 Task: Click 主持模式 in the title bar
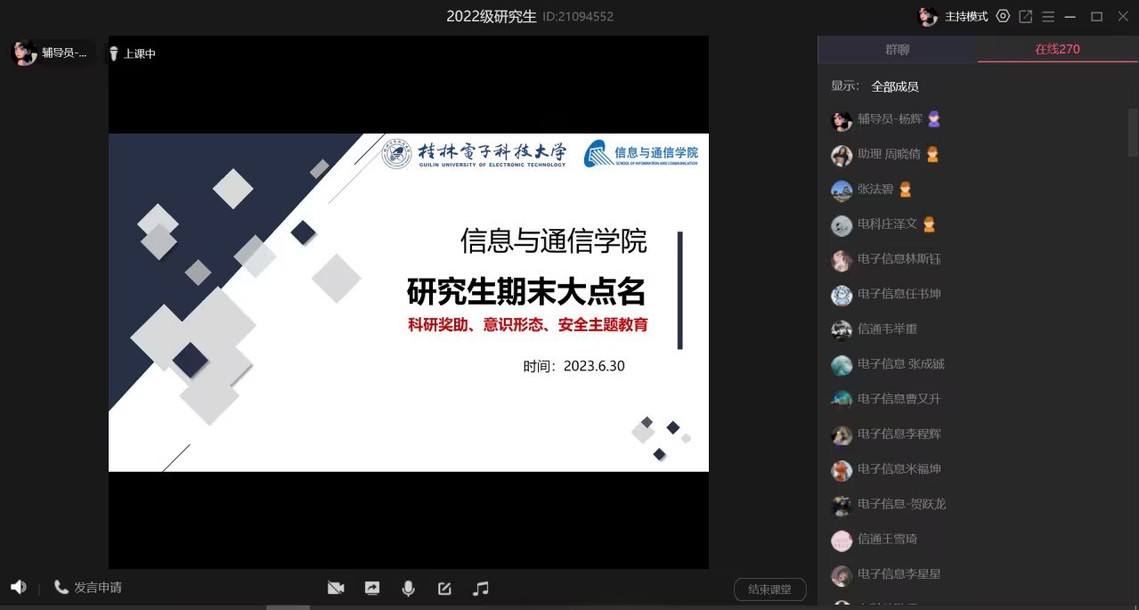[x=966, y=17]
